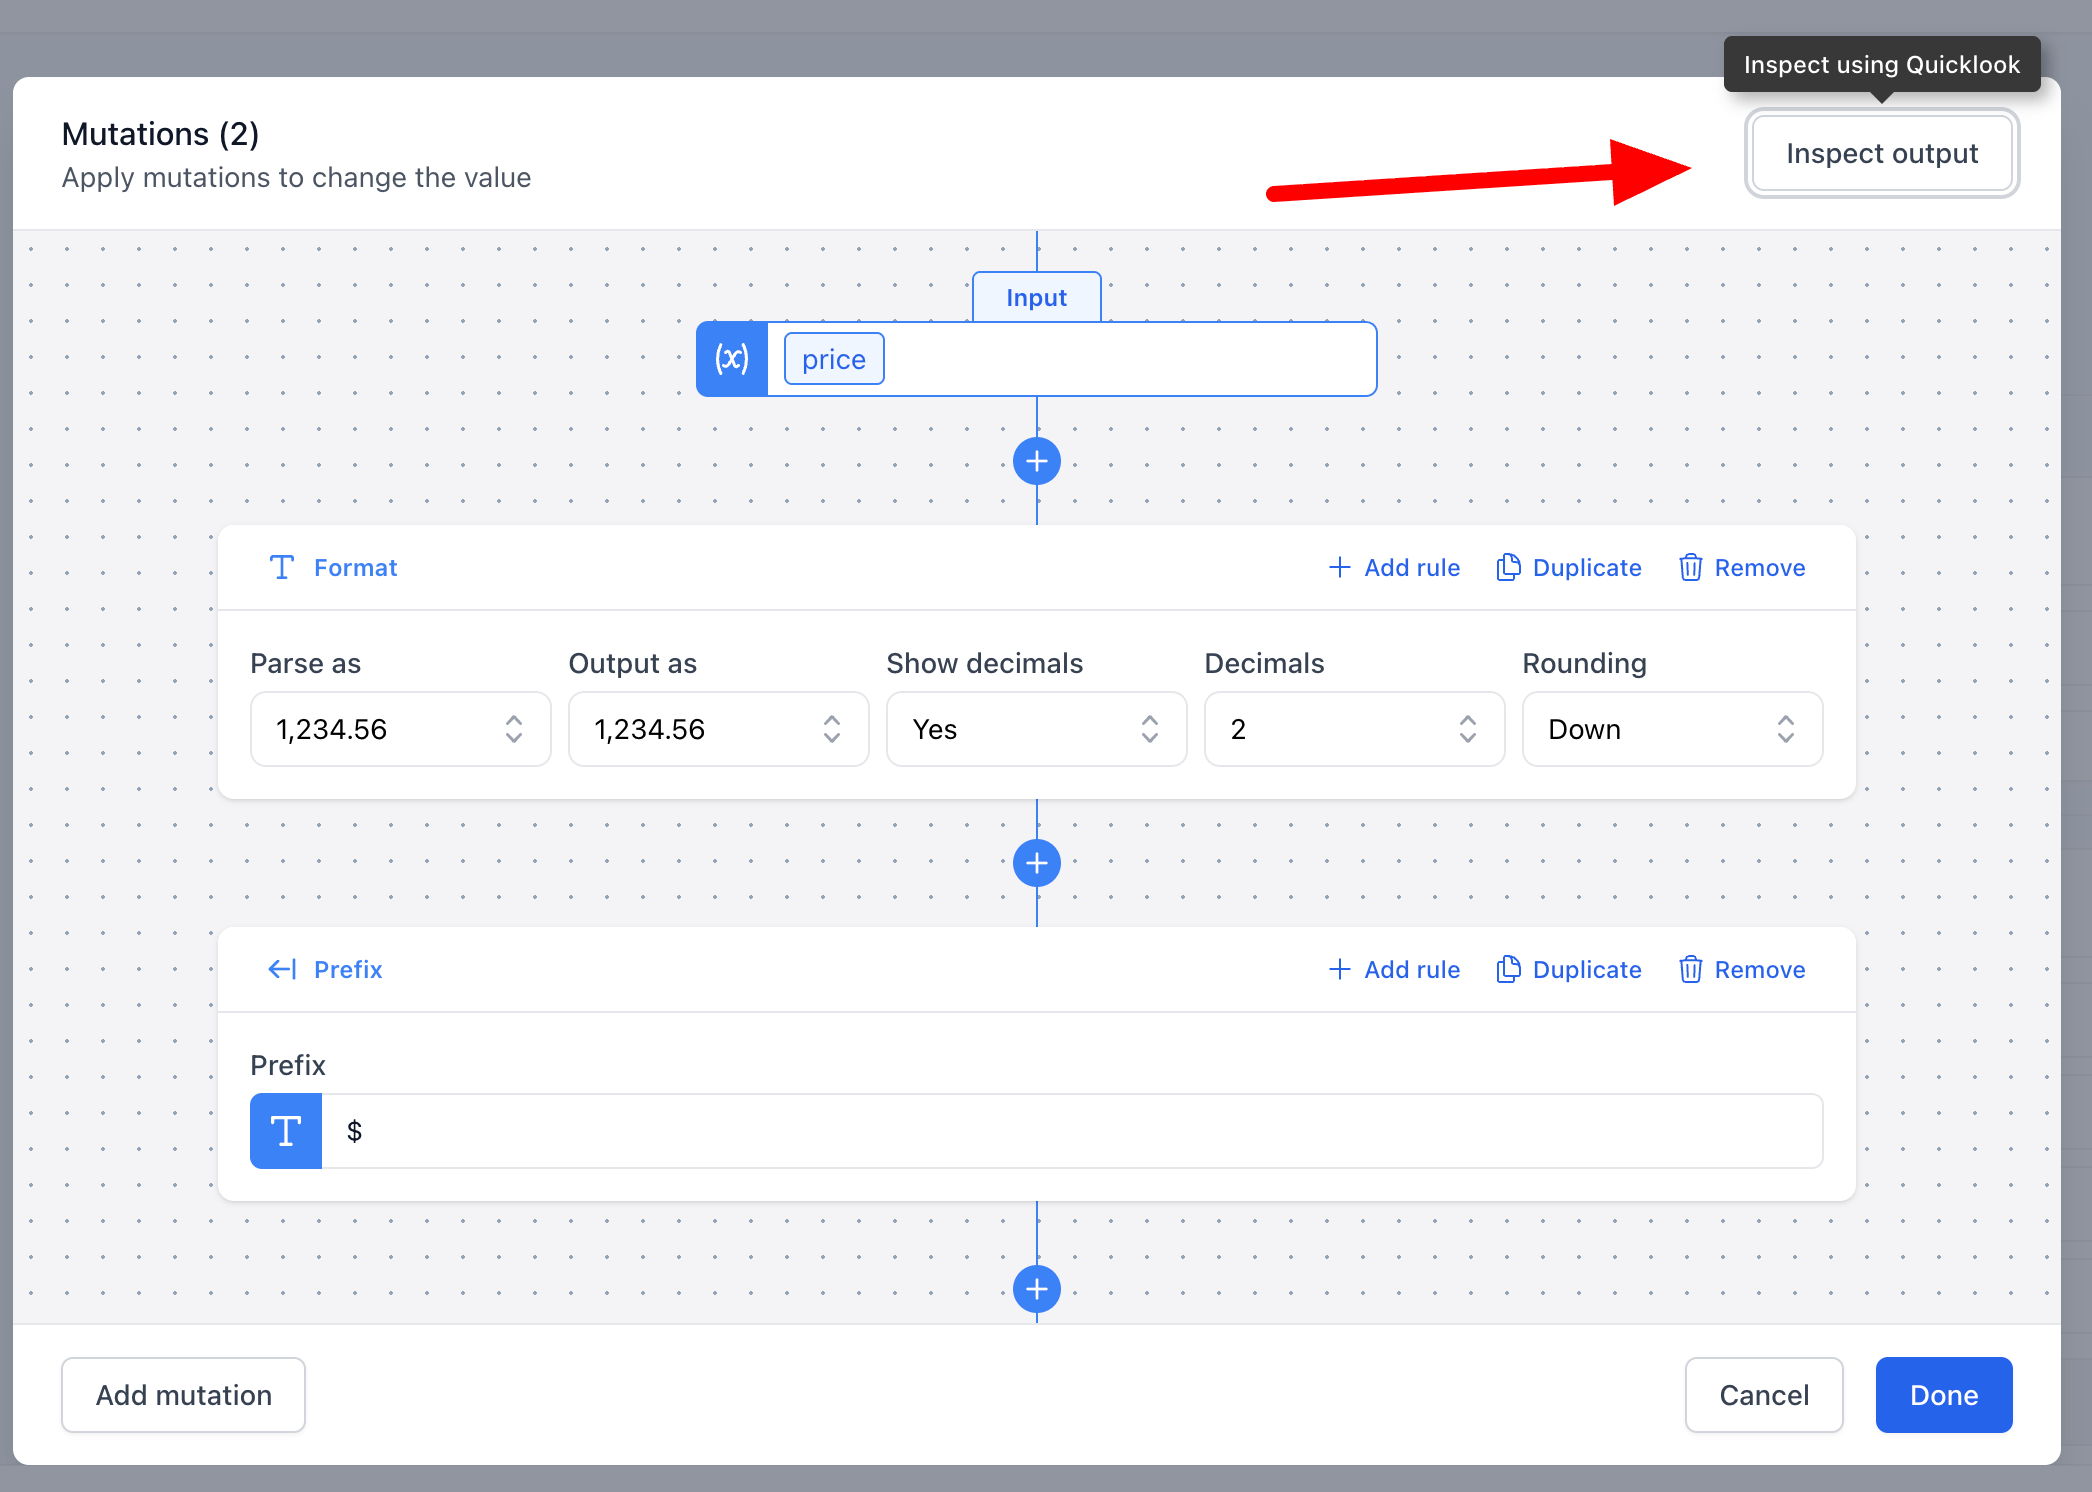Click the trash icon in the Format card
The width and height of the screenshot is (2092, 1492).
[x=1690, y=568]
